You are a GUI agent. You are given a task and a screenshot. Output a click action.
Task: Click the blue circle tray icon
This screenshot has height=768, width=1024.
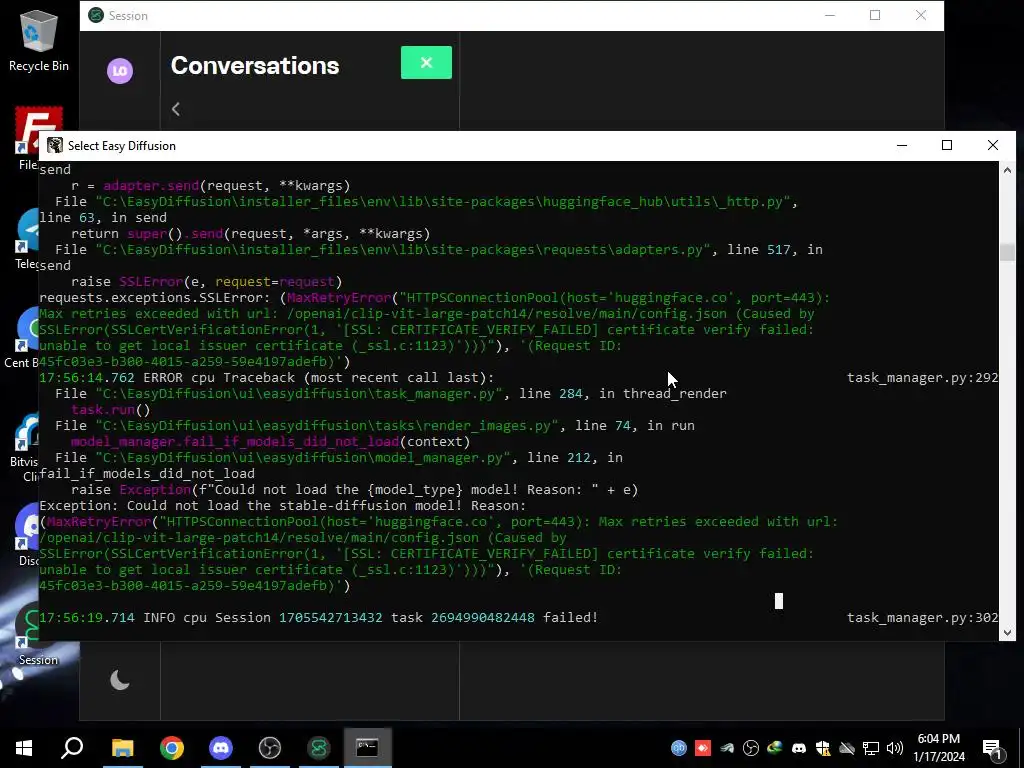[679, 748]
